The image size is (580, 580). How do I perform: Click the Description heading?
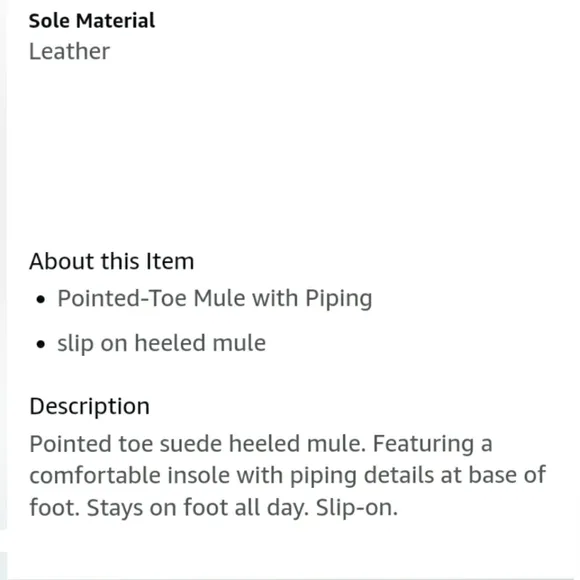[x=90, y=406]
